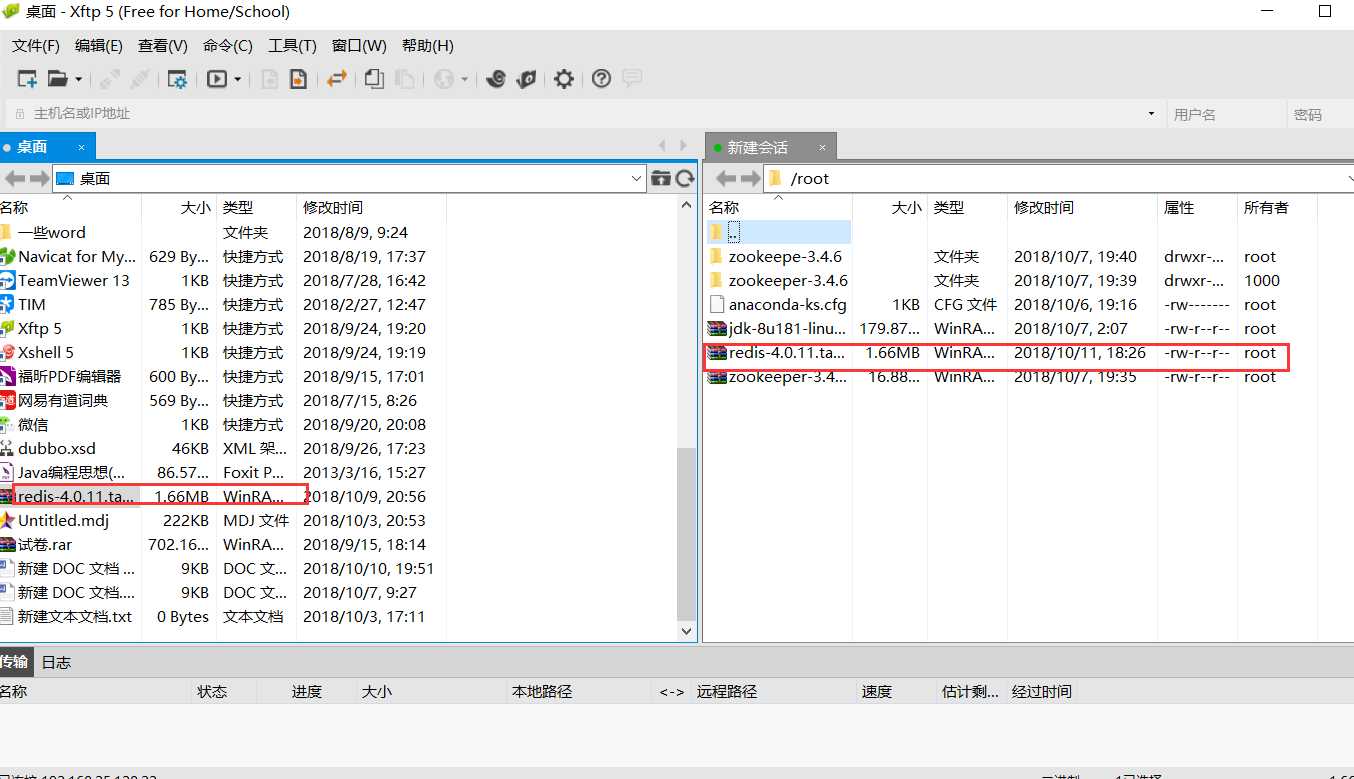The image size is (1354, 779).
Task: Click the copy icon in toolbar
Action: click(375, 79)
